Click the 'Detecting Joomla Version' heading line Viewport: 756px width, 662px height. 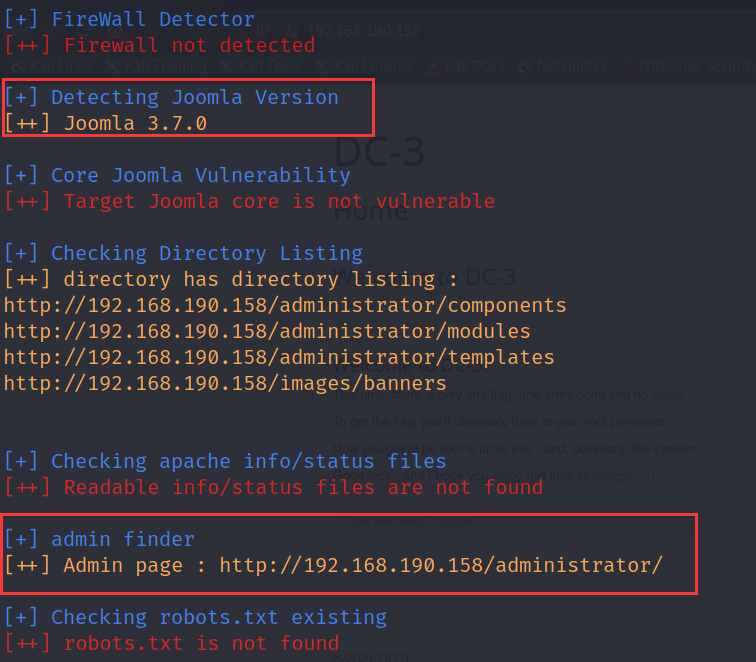171,97
